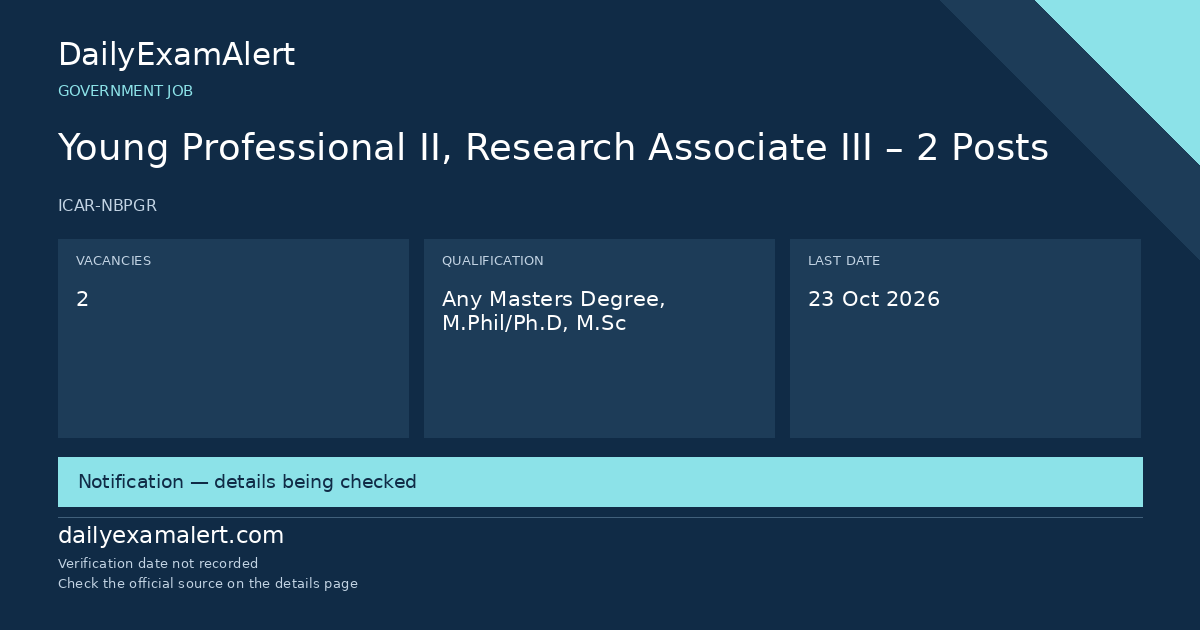Click Verification date not recorded note

[x=158, y=564]
